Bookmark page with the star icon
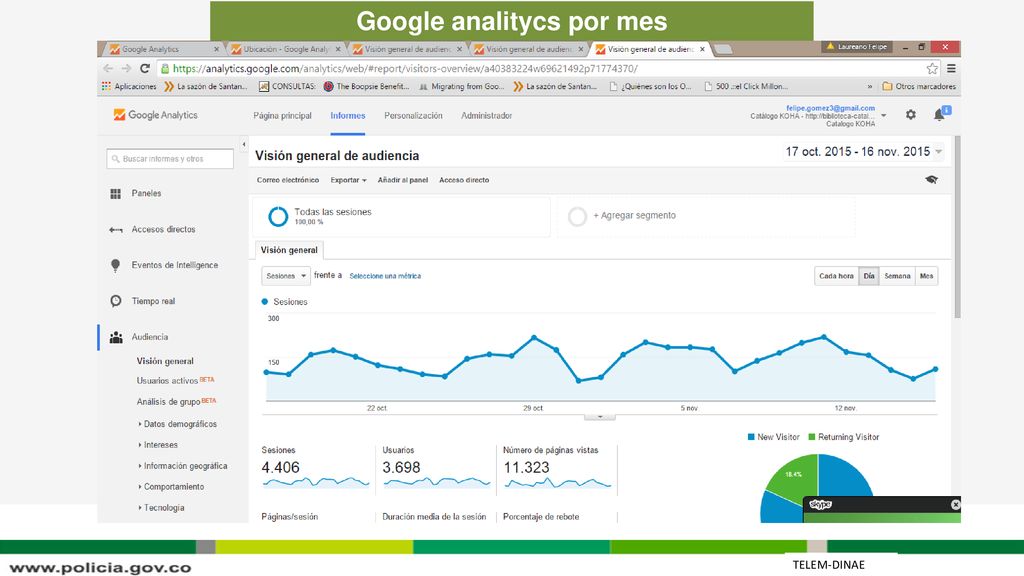This screenshot has width=1024, height=576. pos(932,68)
